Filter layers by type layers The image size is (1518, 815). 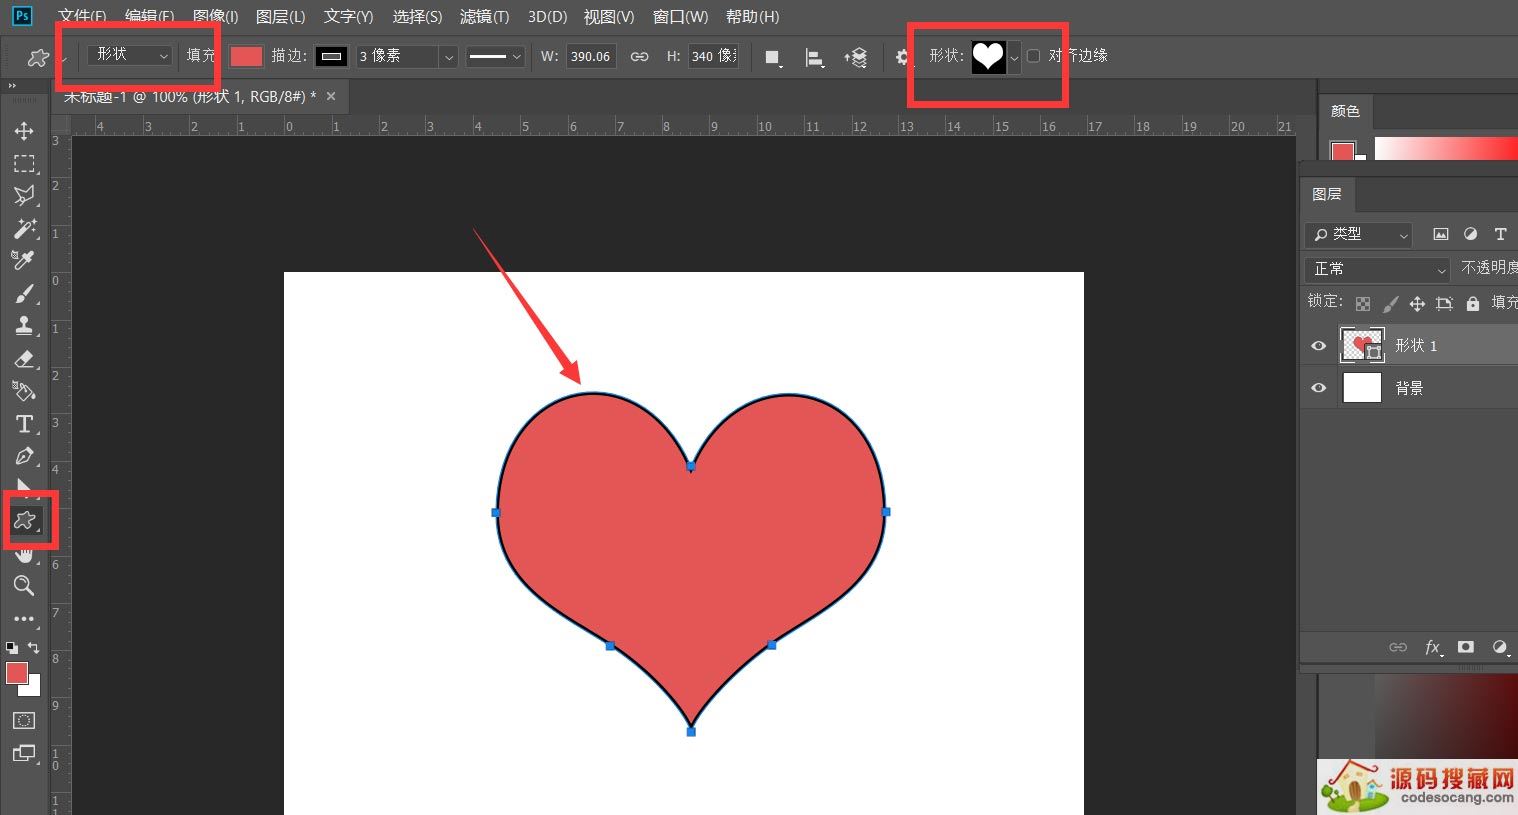1500,234
